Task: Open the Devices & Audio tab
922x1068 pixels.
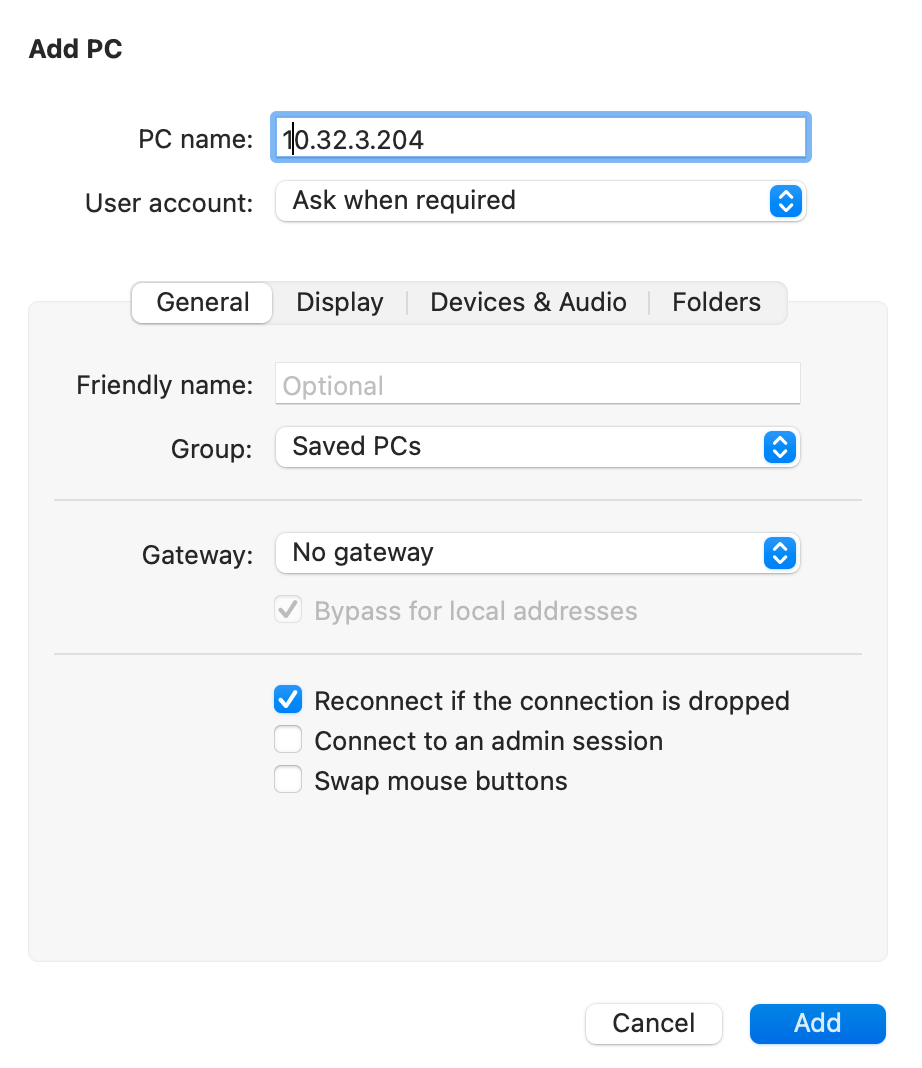Action: coord(528,302)
